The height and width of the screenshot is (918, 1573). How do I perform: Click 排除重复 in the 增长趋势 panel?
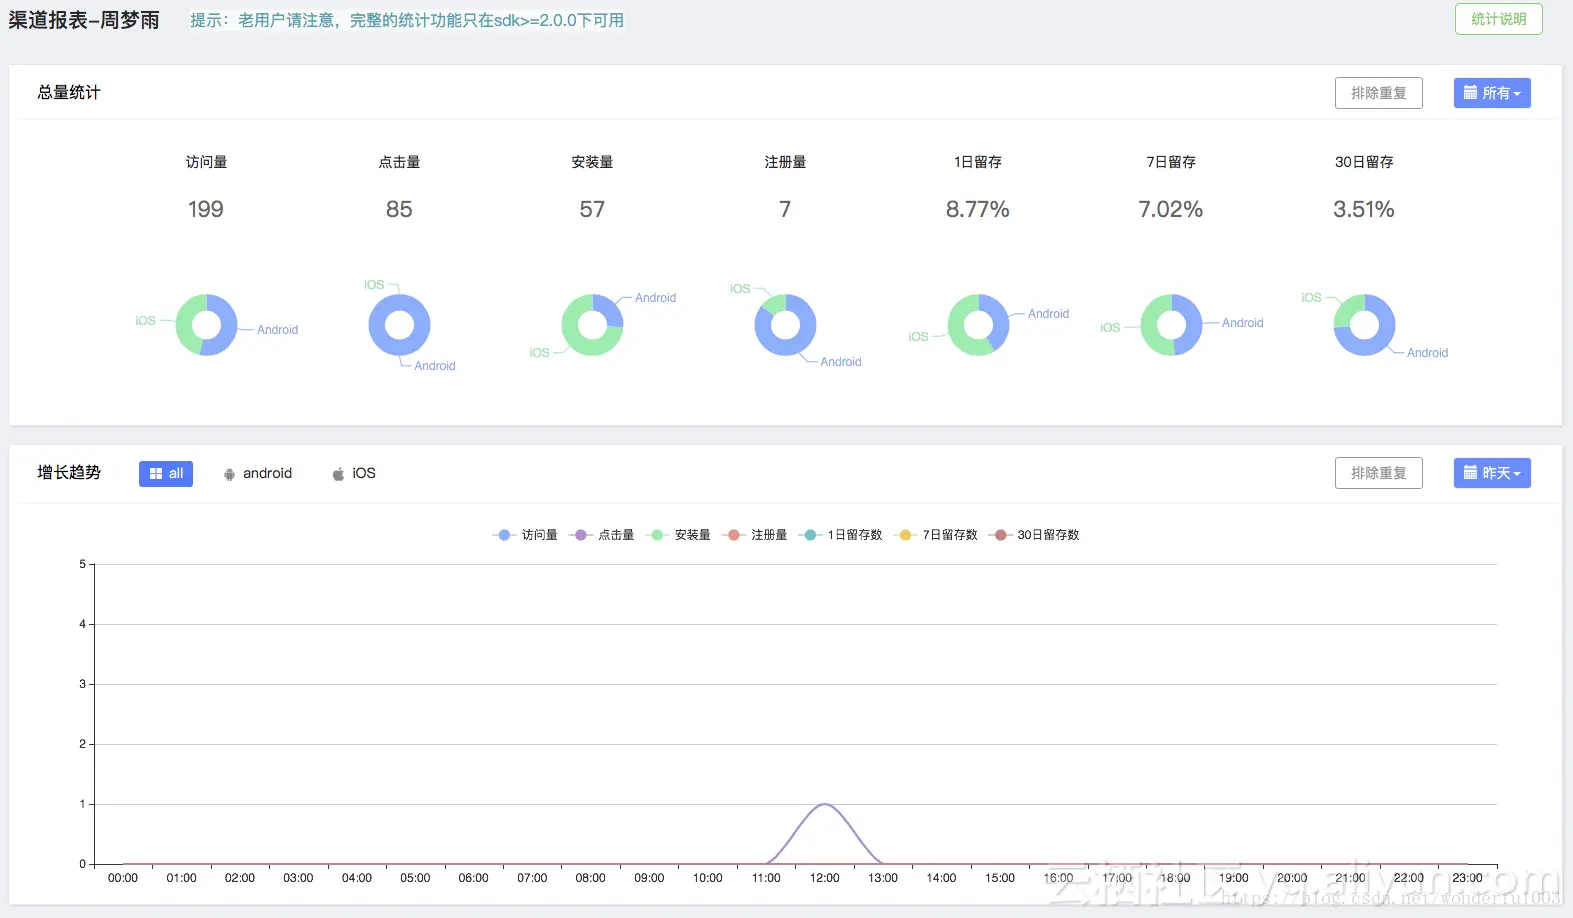[1378, 473]
